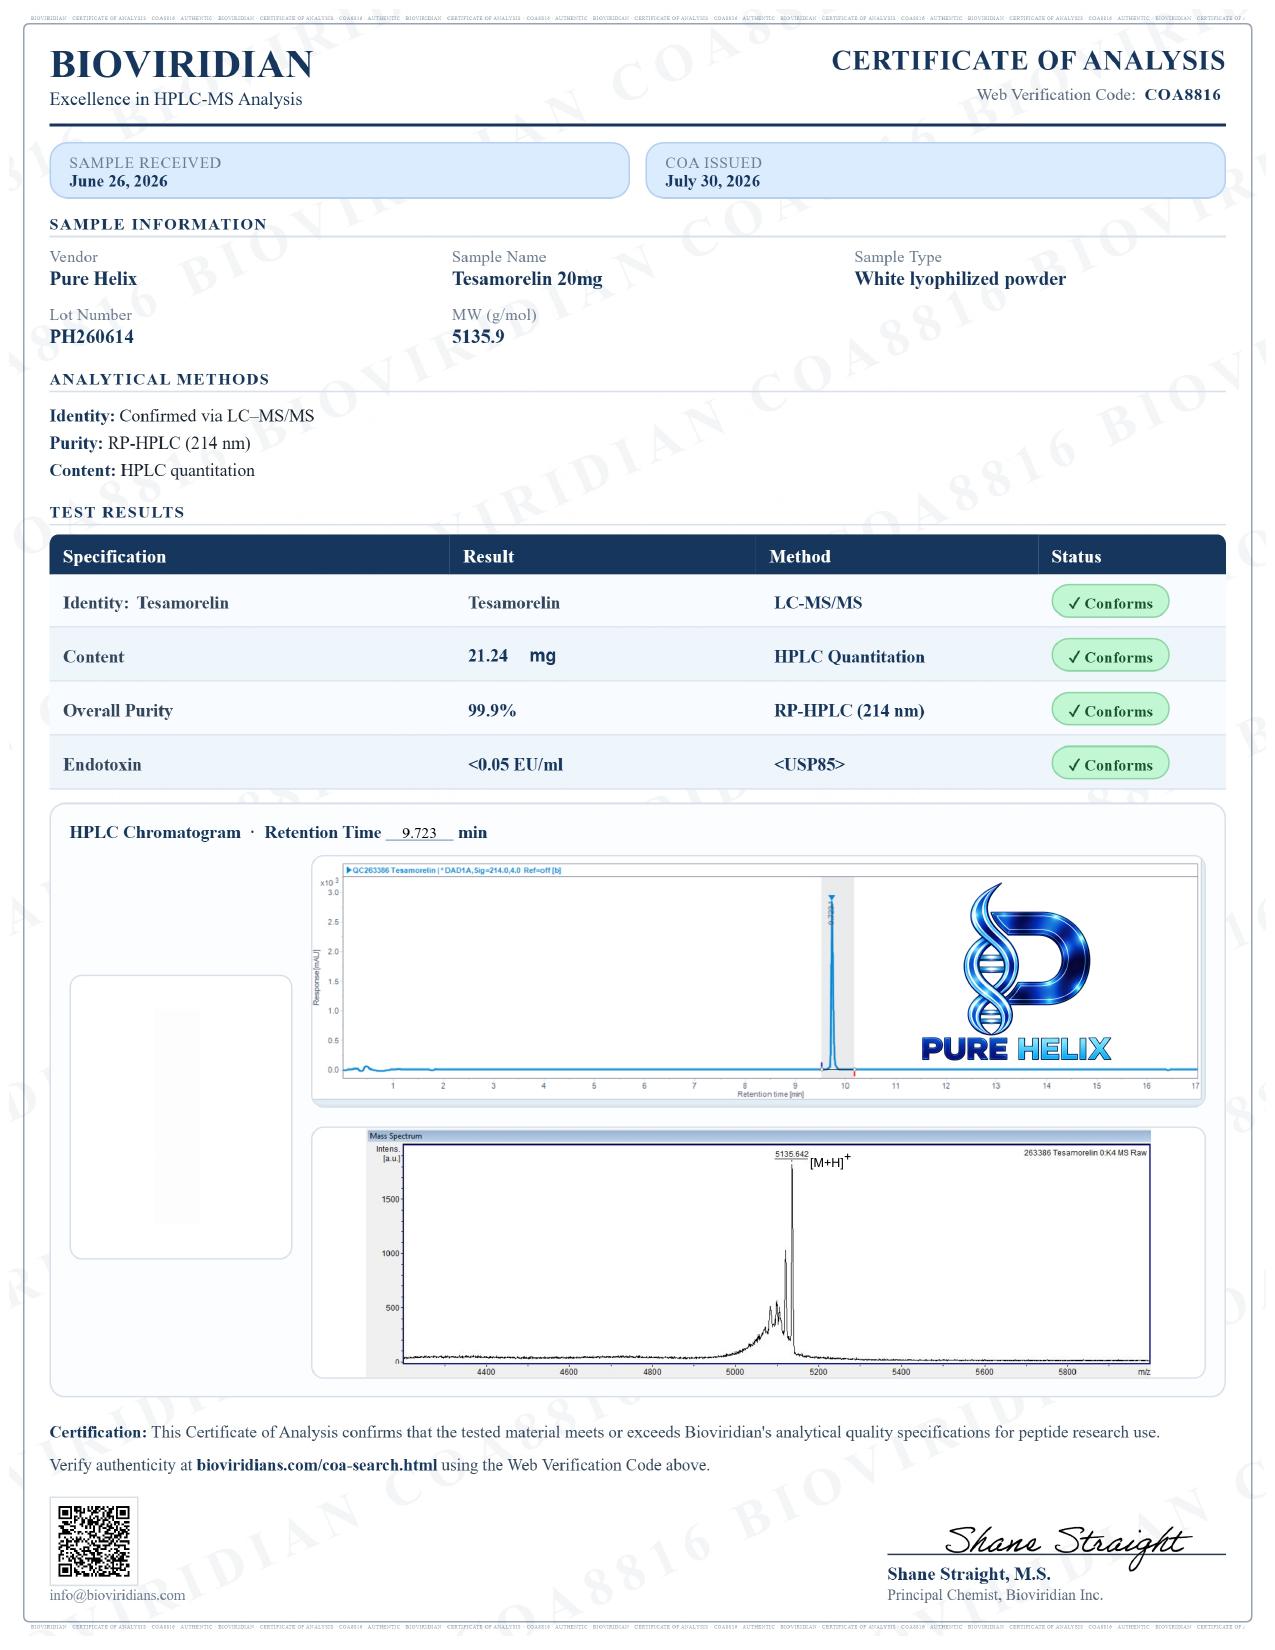Click the purity result 99.9%

click(x=492, y=711)
